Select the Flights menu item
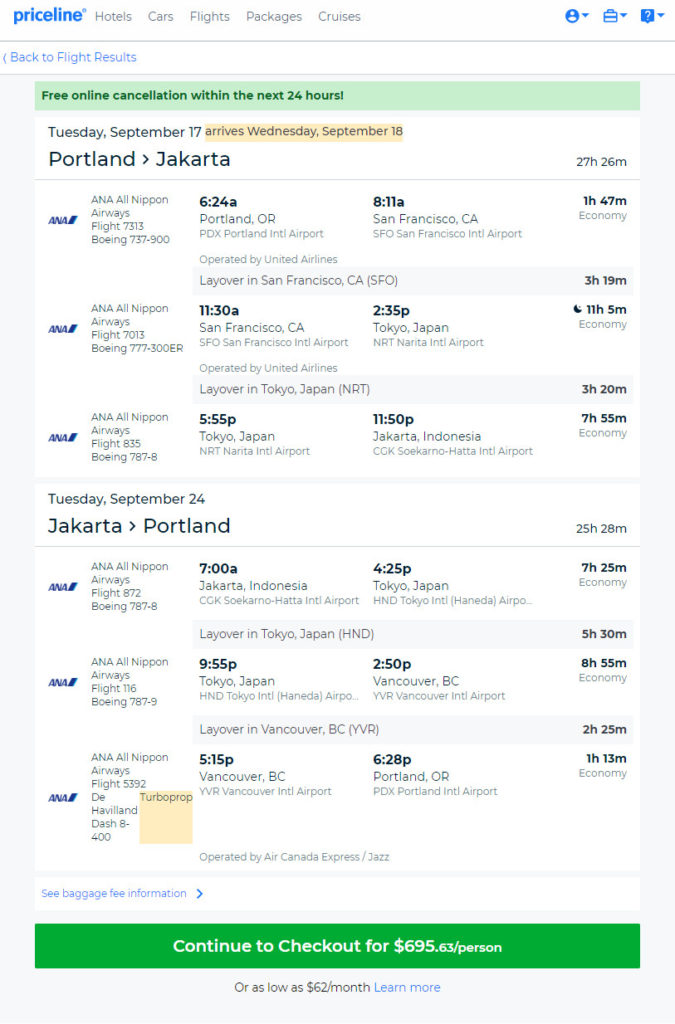Screen dimensions: 675x1024 [x=210, y=16]
